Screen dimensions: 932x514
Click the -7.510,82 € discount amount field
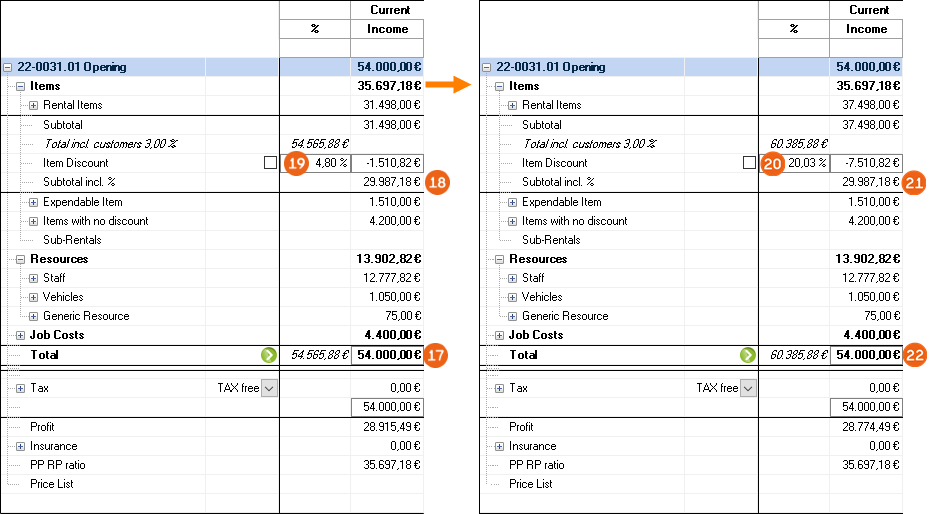[x=866, y=163]
